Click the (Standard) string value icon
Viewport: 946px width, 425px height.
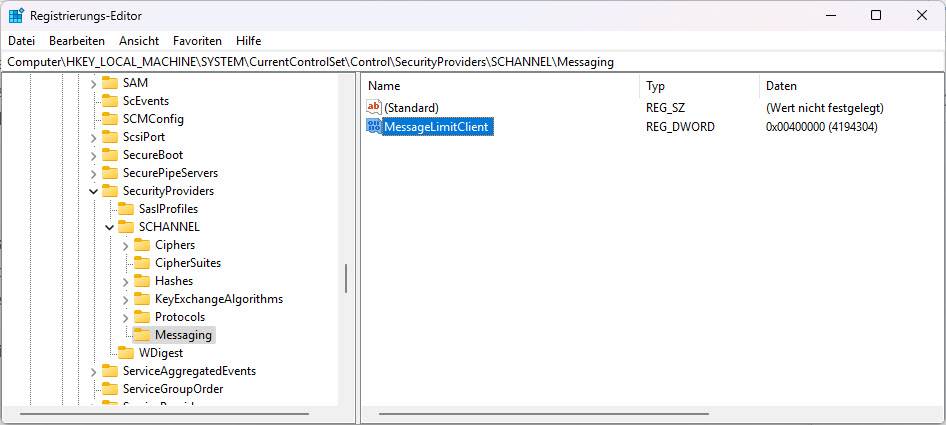(x=374, y=107)
